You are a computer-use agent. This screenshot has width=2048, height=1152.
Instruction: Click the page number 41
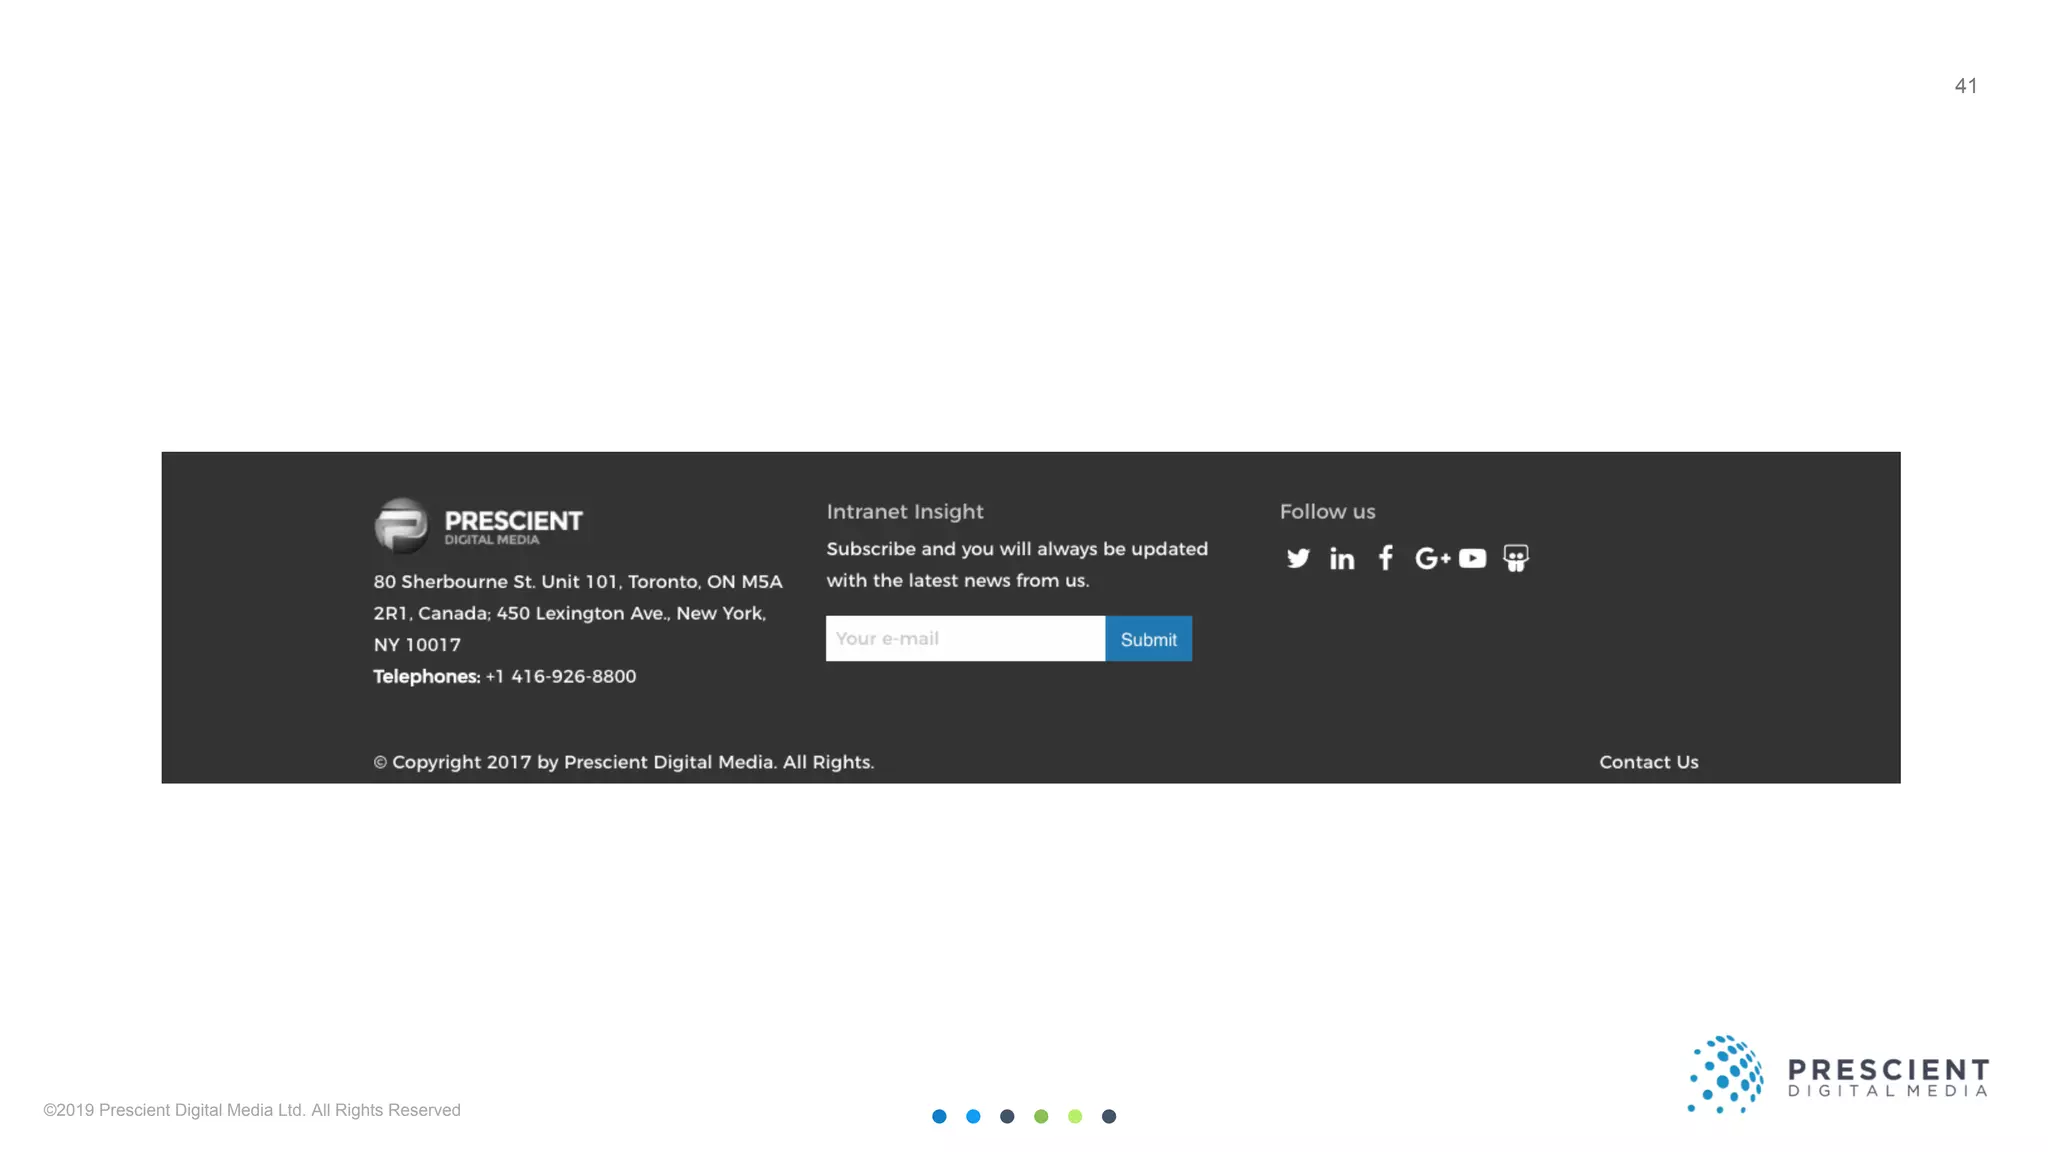pos(1966,86)
